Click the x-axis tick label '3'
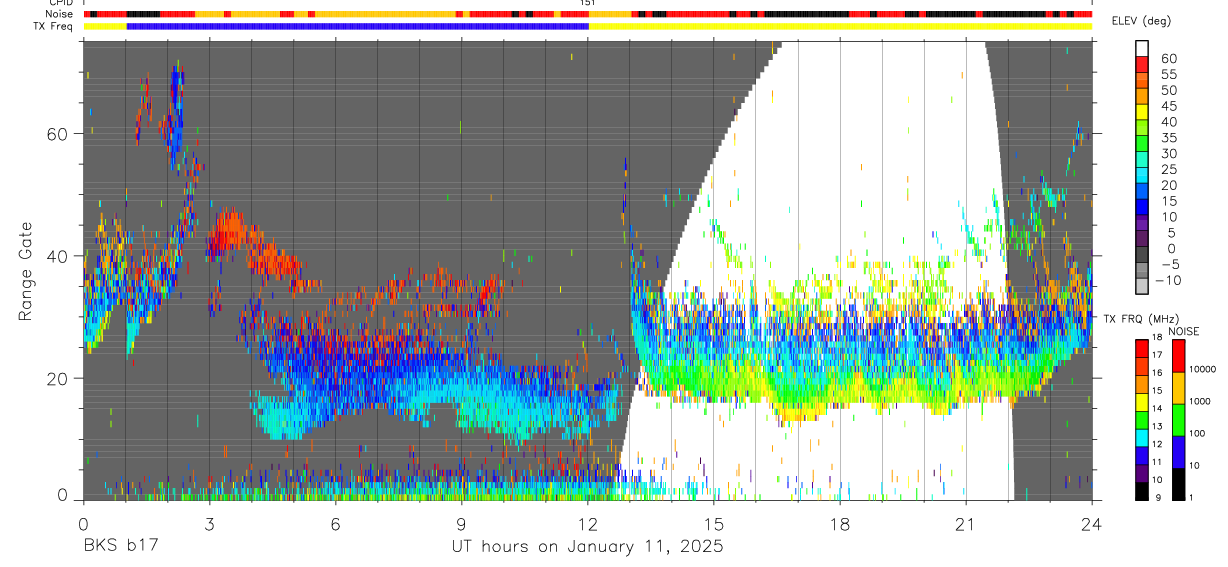This screenshot has width=1228, height=567. (x=209, y=523)
